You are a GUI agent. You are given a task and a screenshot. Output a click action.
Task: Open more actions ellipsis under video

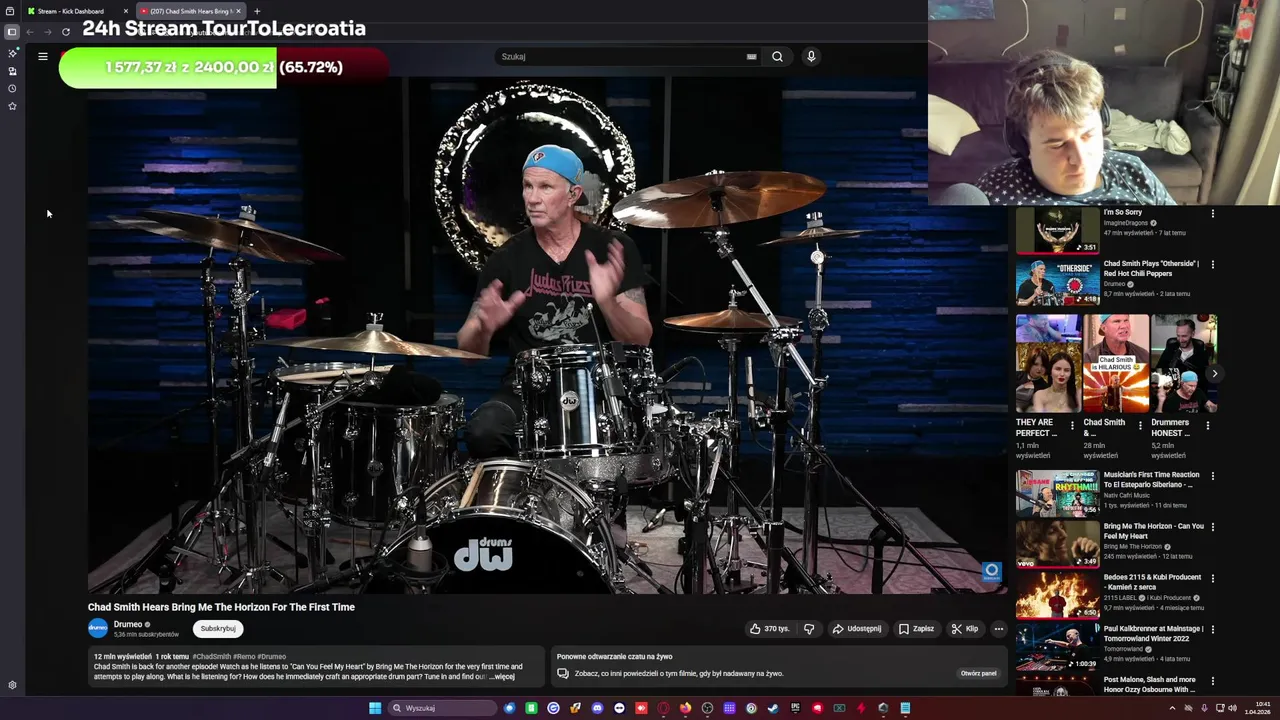click(998, 629)
